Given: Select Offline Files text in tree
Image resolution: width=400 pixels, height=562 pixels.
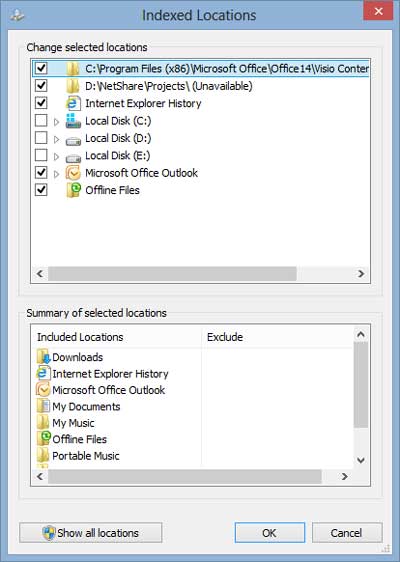Looking at the screenshot, I should (112, 190).
